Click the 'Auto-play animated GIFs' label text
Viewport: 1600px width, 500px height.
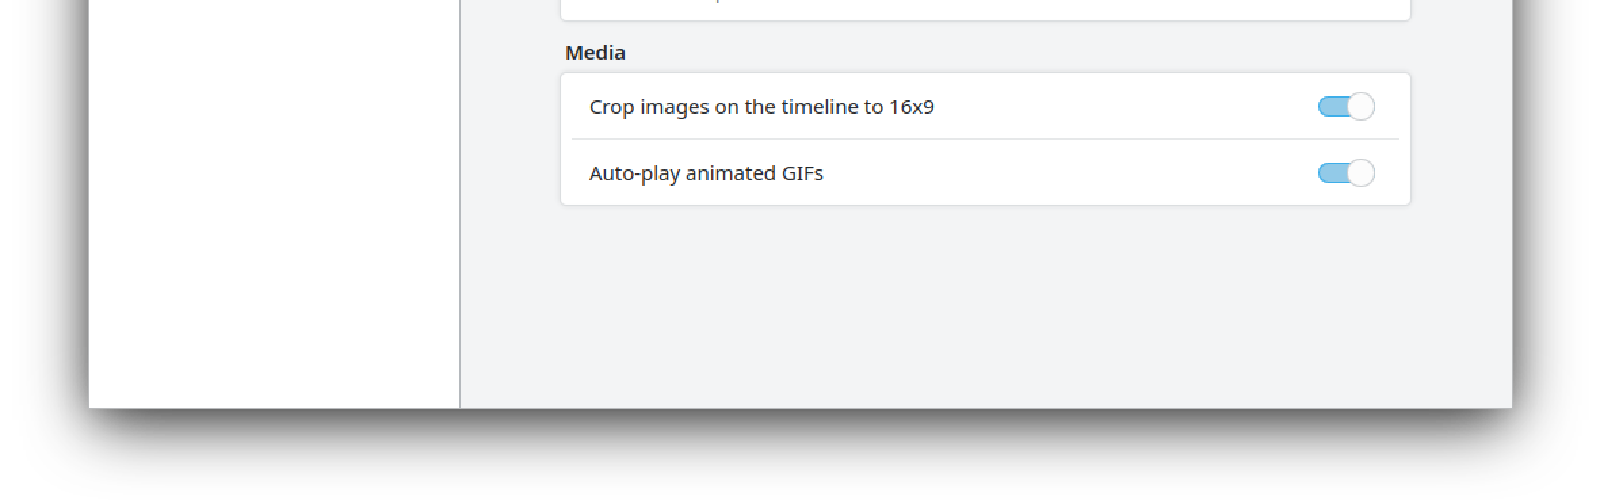click(705, 173)
